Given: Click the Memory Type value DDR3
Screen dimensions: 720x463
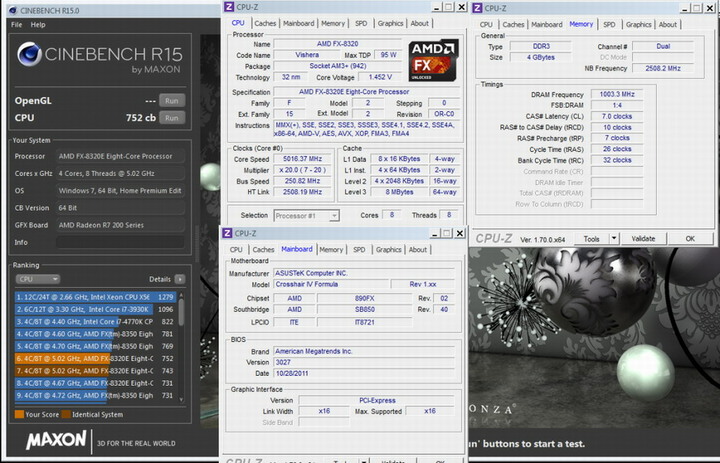Looking at the screenshot, I should click(x=541, y=46).
